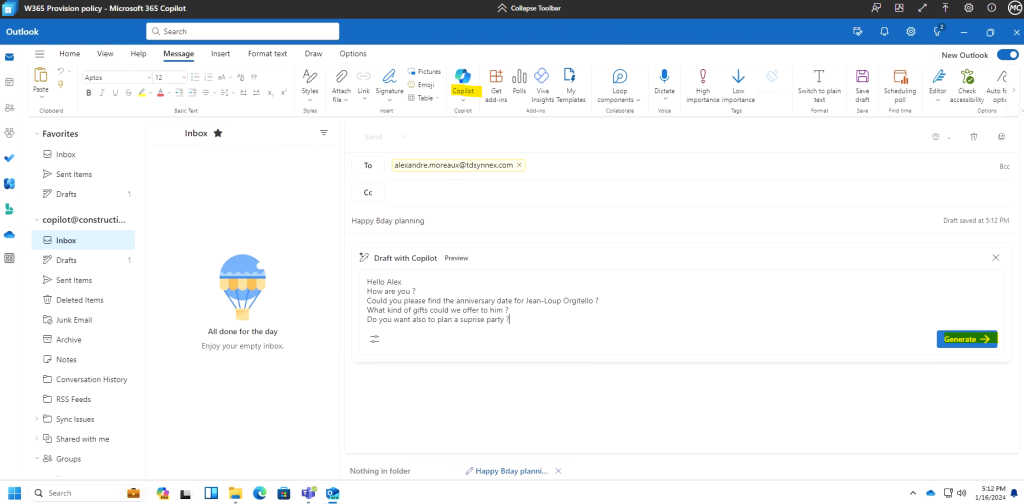1024x504 pixels.
Task: Insert Emoji from ribbon
Action: point(421,84)
